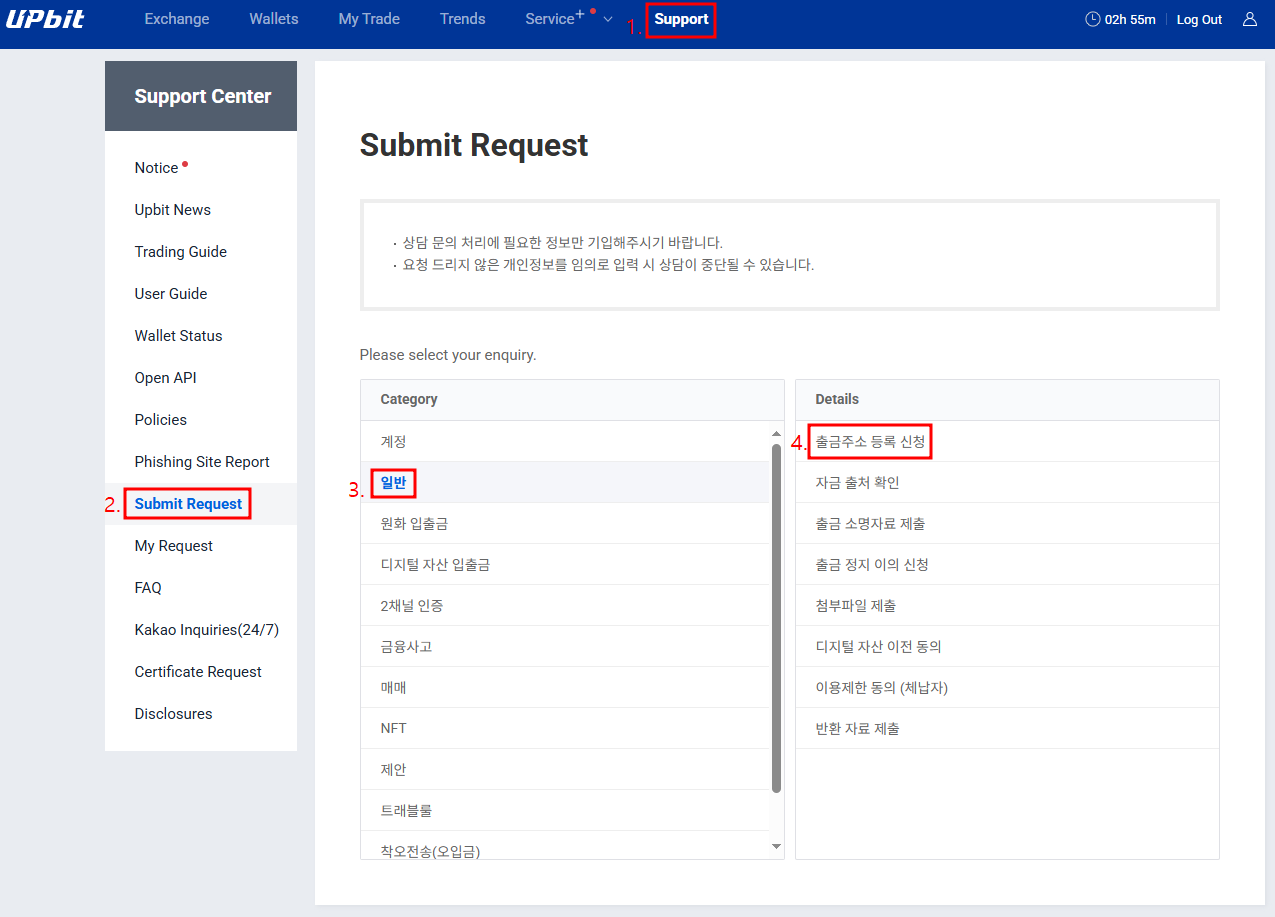The image size is (1275, 917).
Task: Open the My Trade page
Action: [368, 18]
